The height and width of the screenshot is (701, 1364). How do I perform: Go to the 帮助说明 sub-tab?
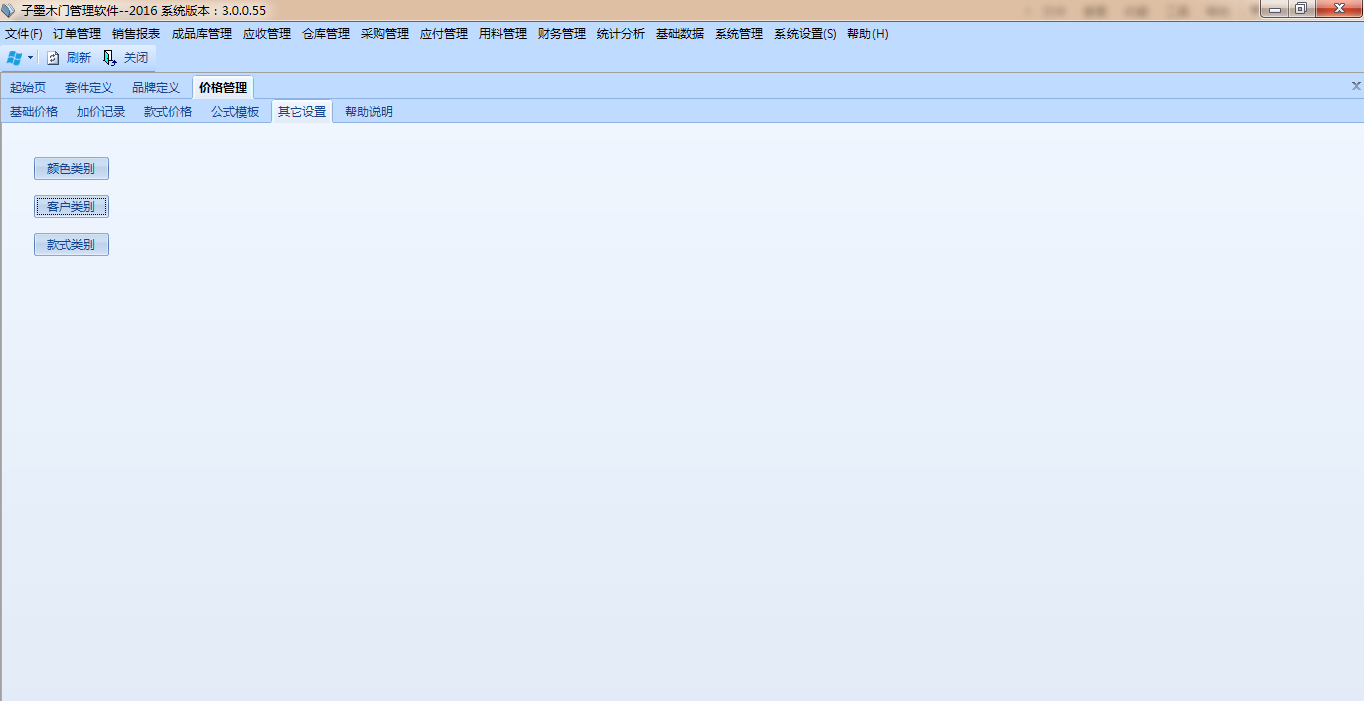pyautogui.click(x=369, y=112)
